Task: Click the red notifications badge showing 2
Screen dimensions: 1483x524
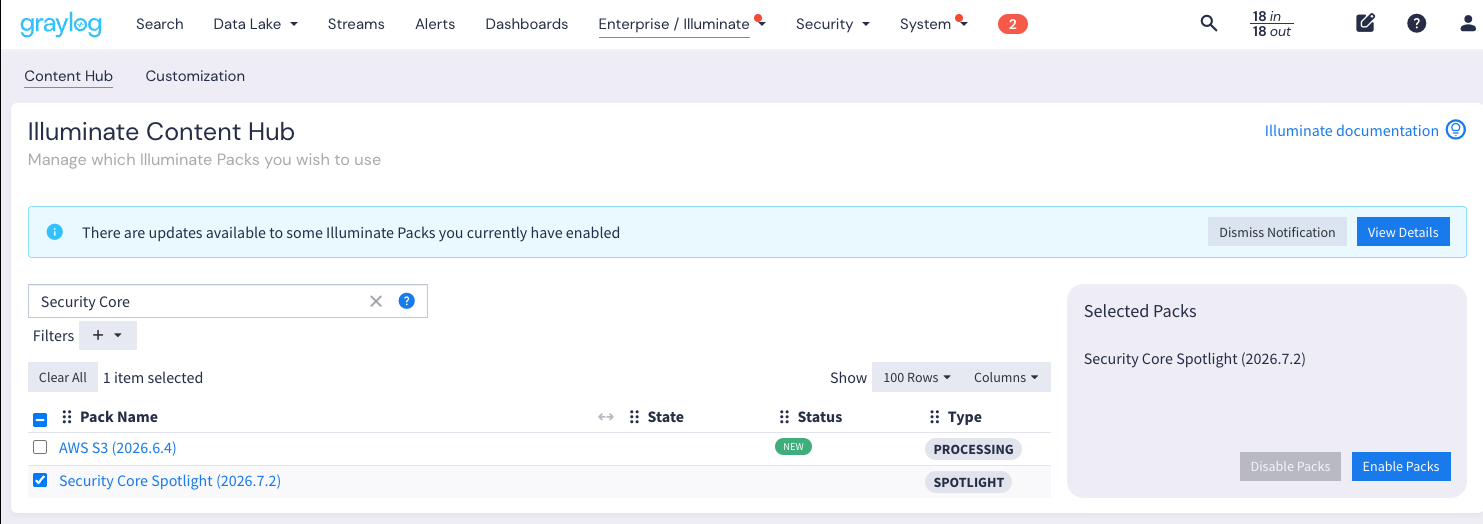Action: [1013, 24]
